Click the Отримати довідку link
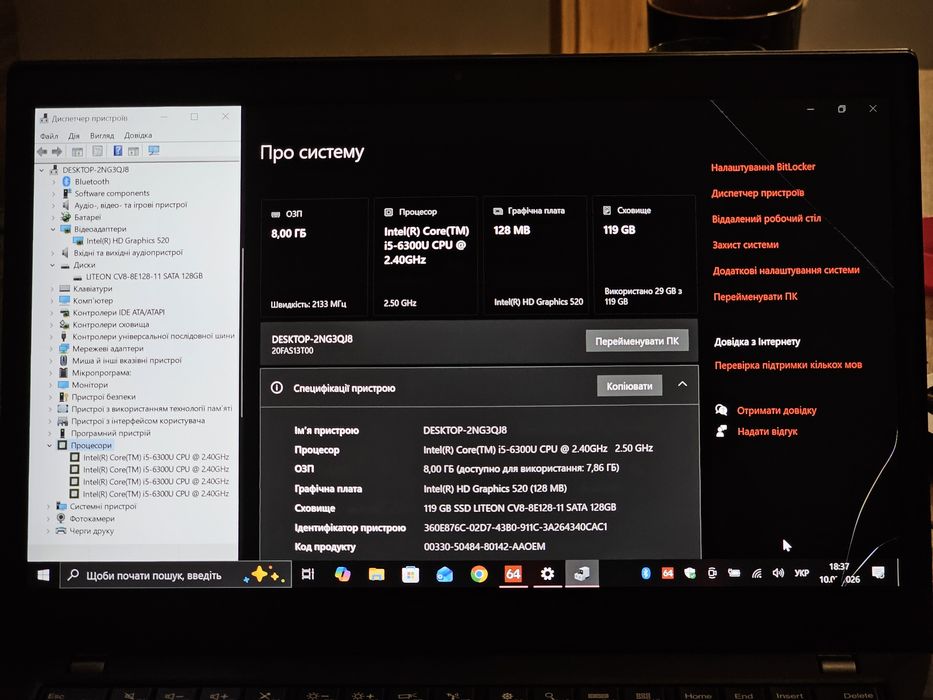This screenshot has height=700, width=933. [x=777, y=410]
